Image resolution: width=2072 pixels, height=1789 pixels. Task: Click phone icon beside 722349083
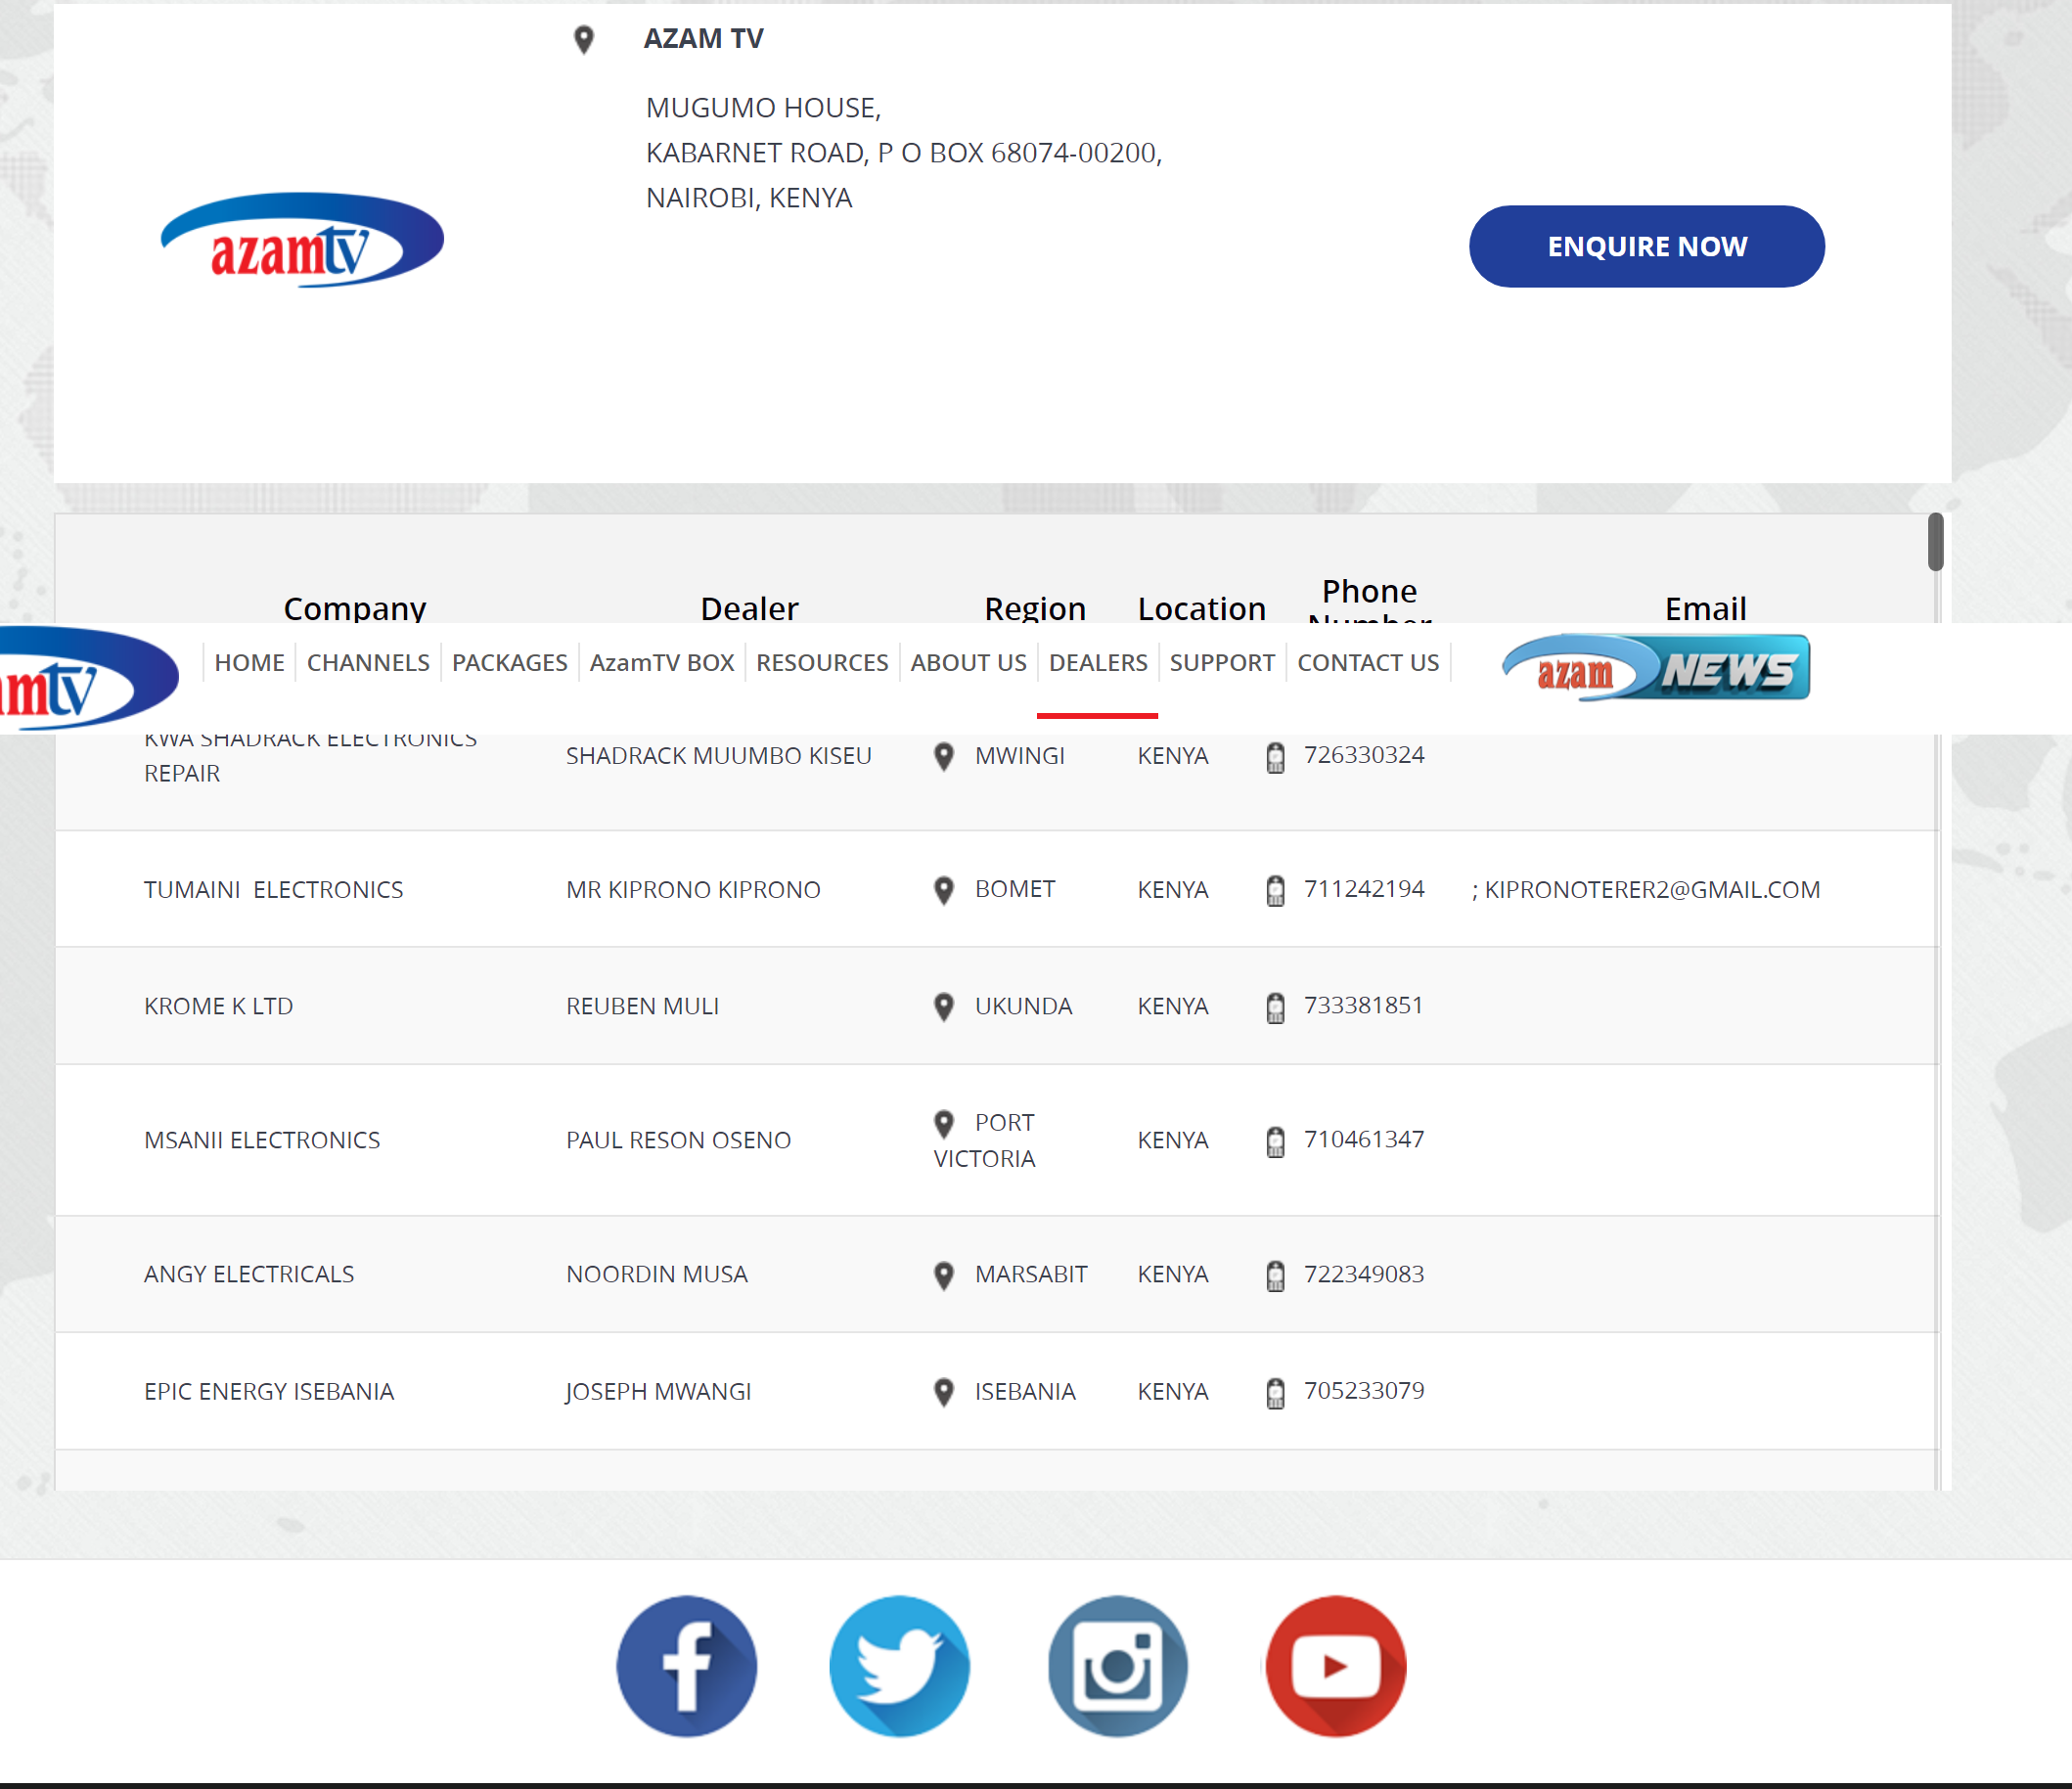coord(1275,1276)
